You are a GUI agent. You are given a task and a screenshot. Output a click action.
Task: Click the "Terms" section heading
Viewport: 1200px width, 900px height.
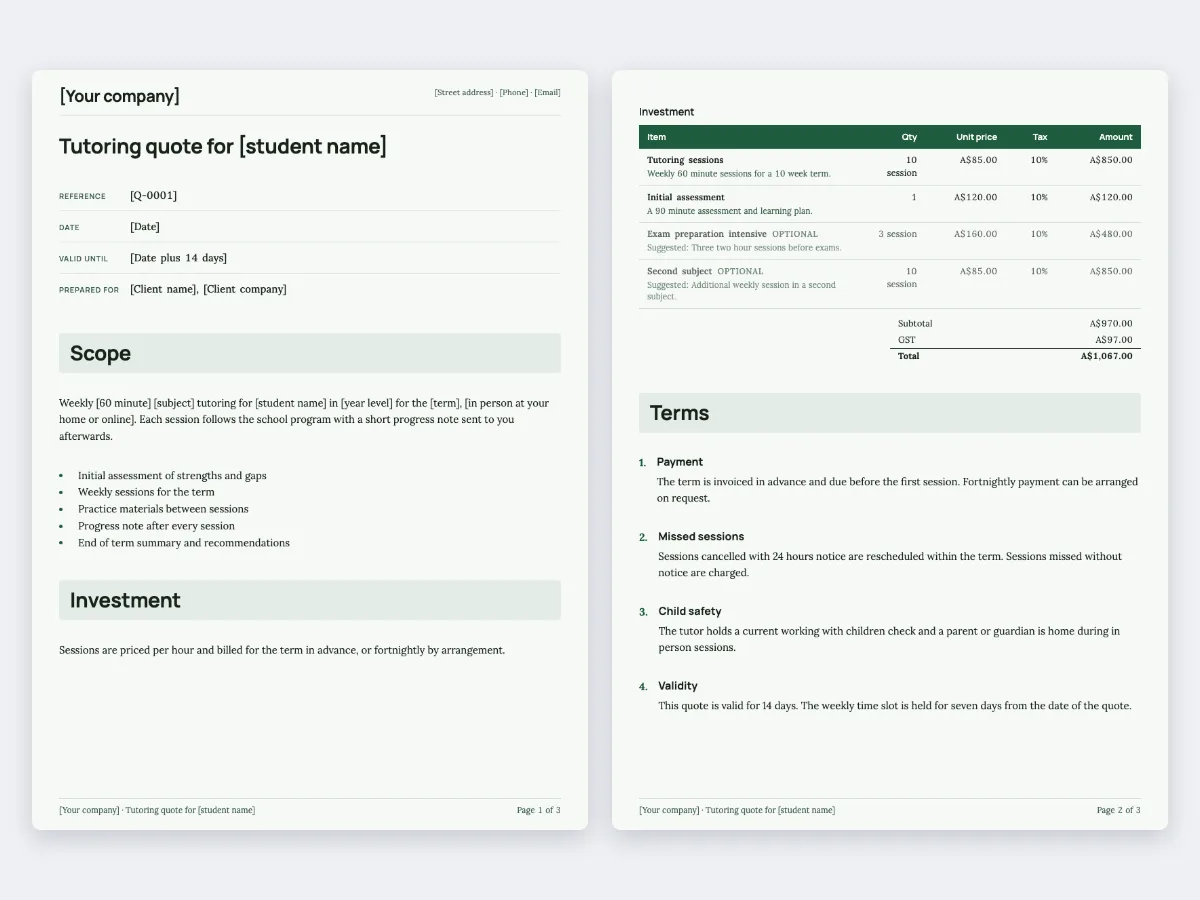pos(679,413)
